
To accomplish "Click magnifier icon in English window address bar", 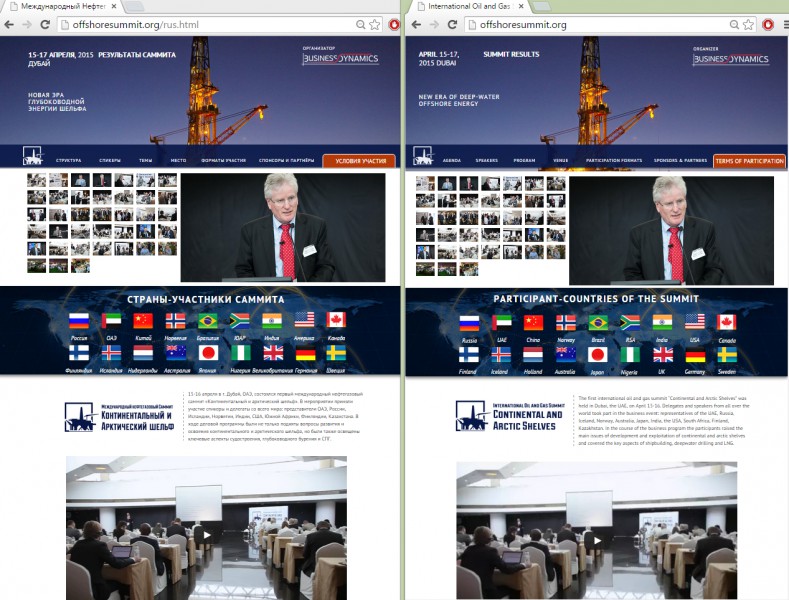I will click(x=734, y=25).
